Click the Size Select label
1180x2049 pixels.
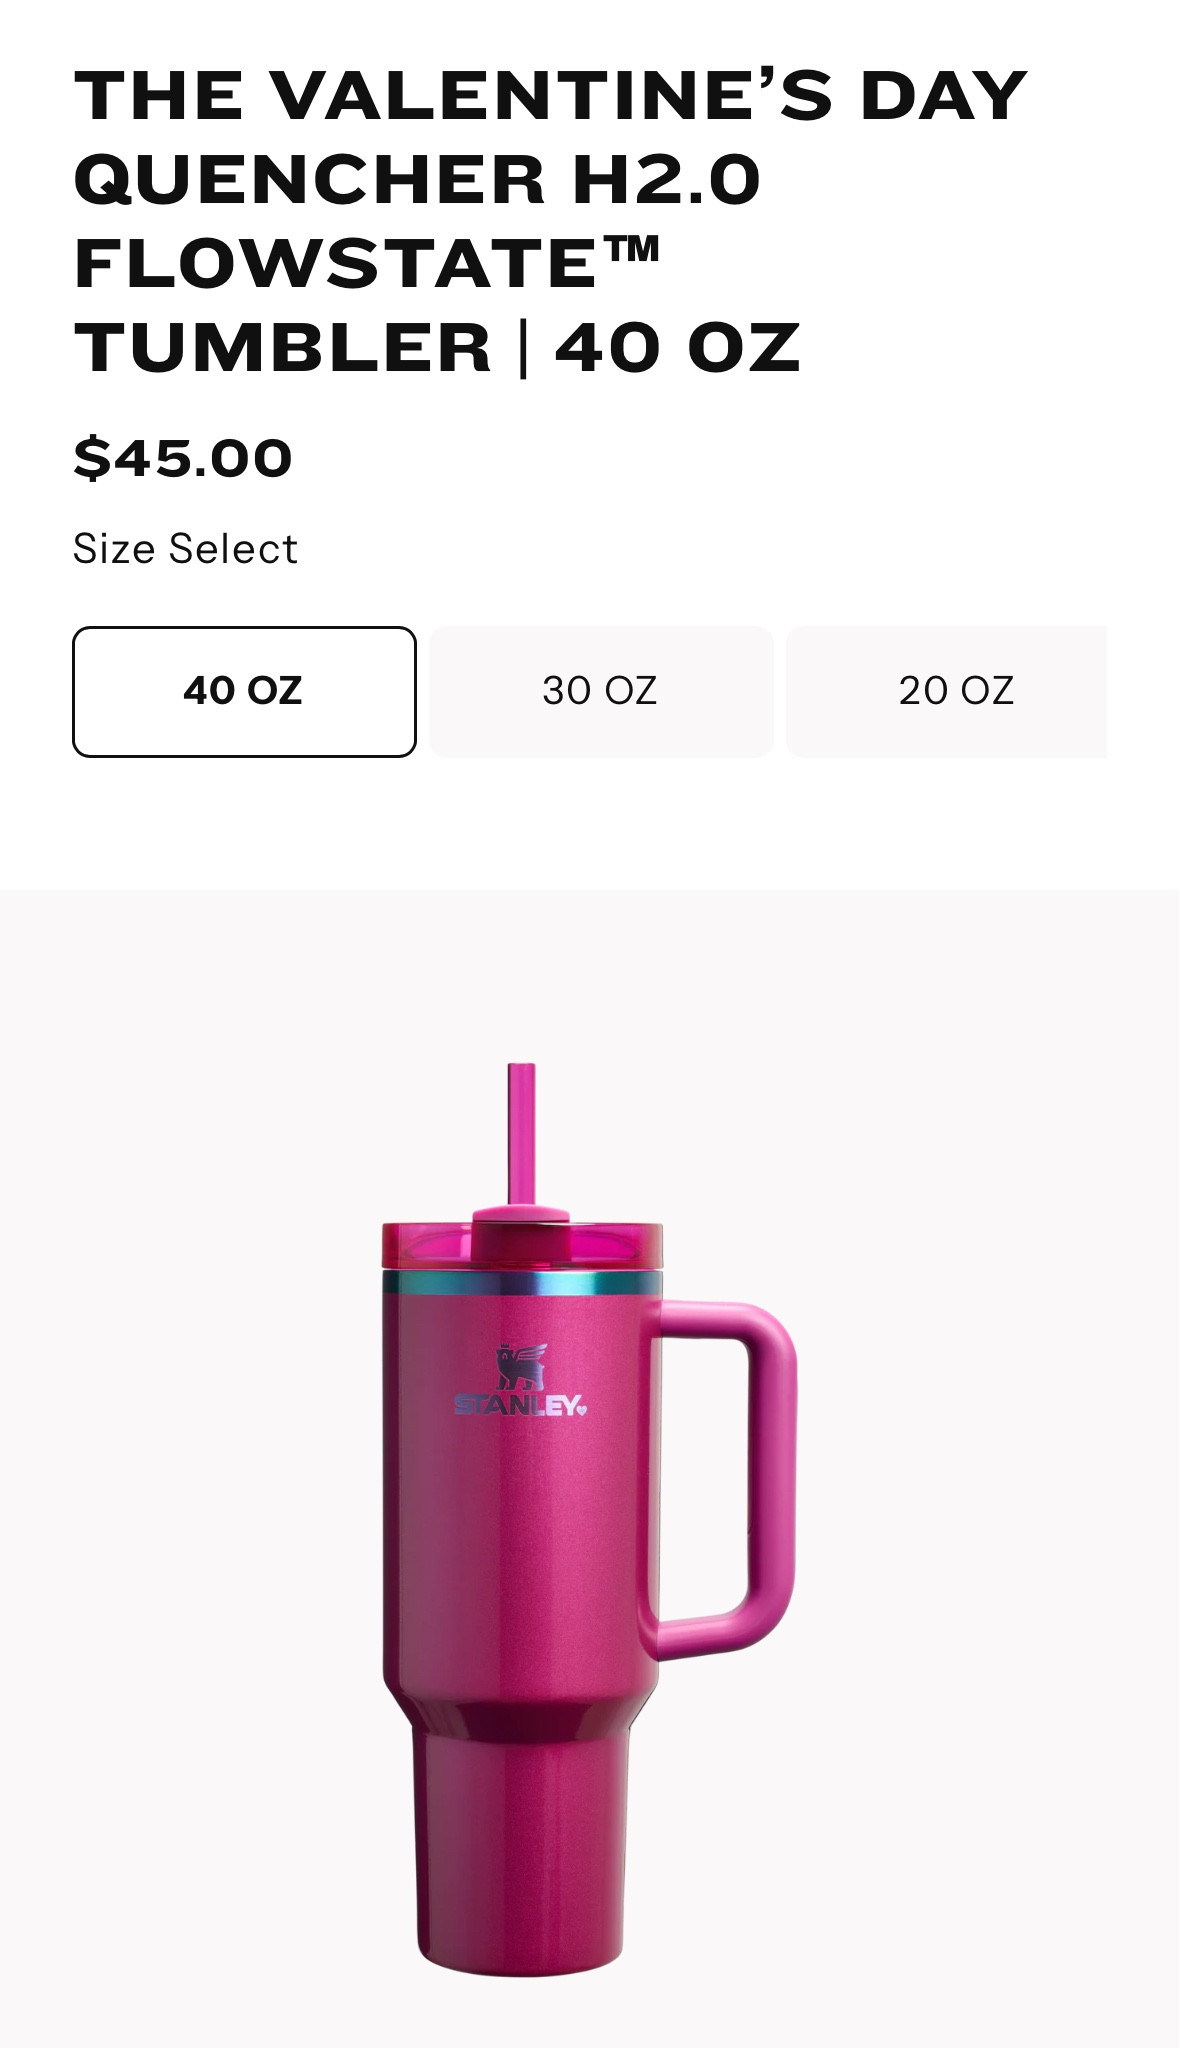(x=185, y=549)
